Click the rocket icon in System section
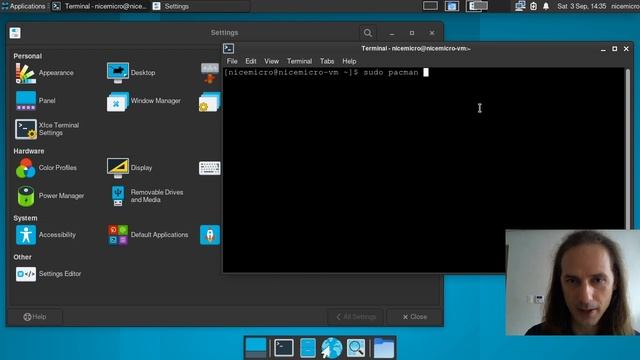 click(x=210, y=235)
